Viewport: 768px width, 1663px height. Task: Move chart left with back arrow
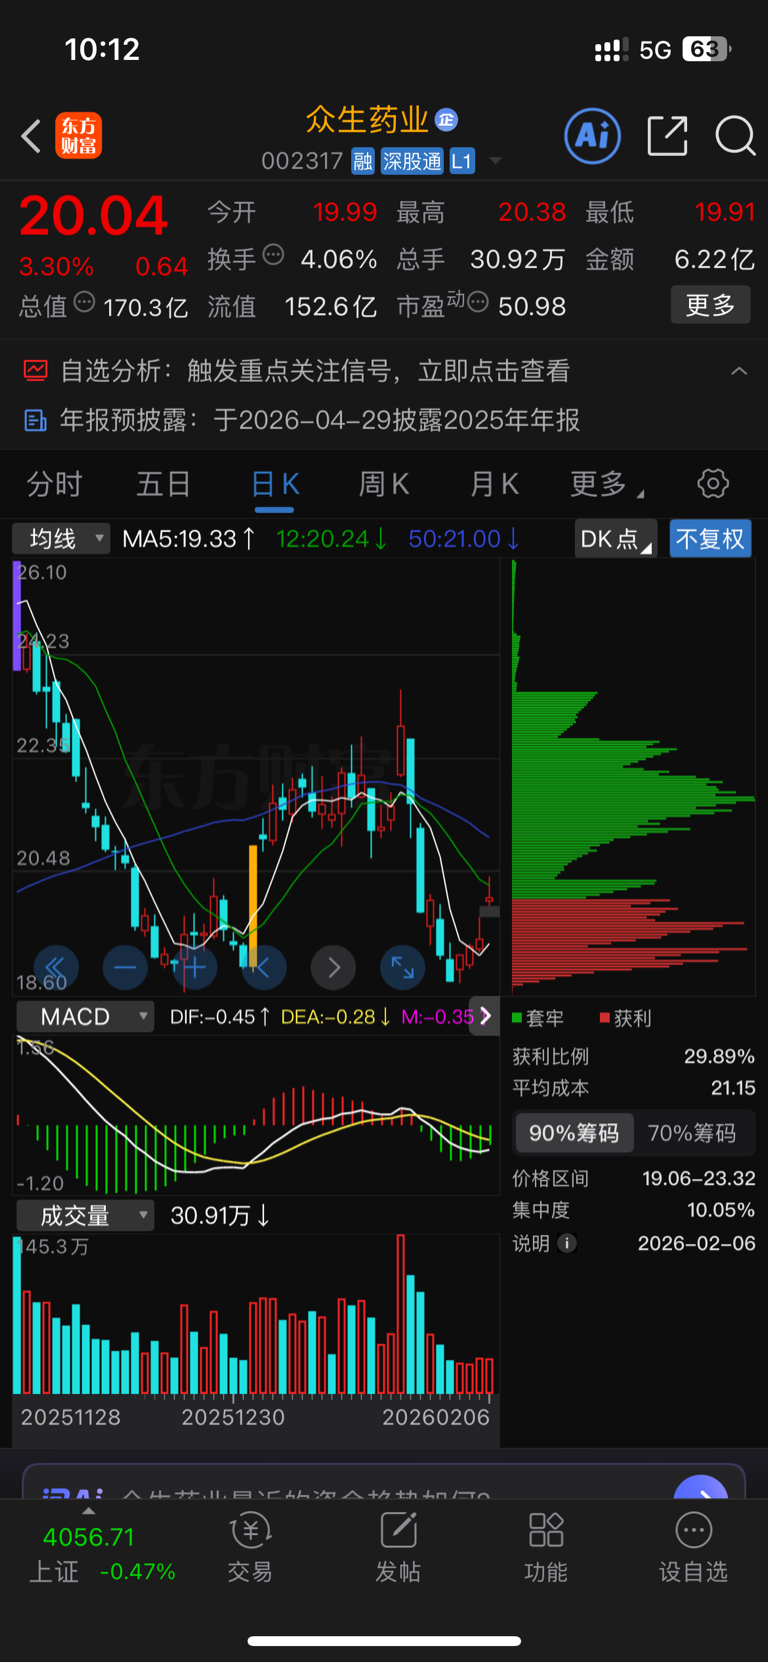263,967
